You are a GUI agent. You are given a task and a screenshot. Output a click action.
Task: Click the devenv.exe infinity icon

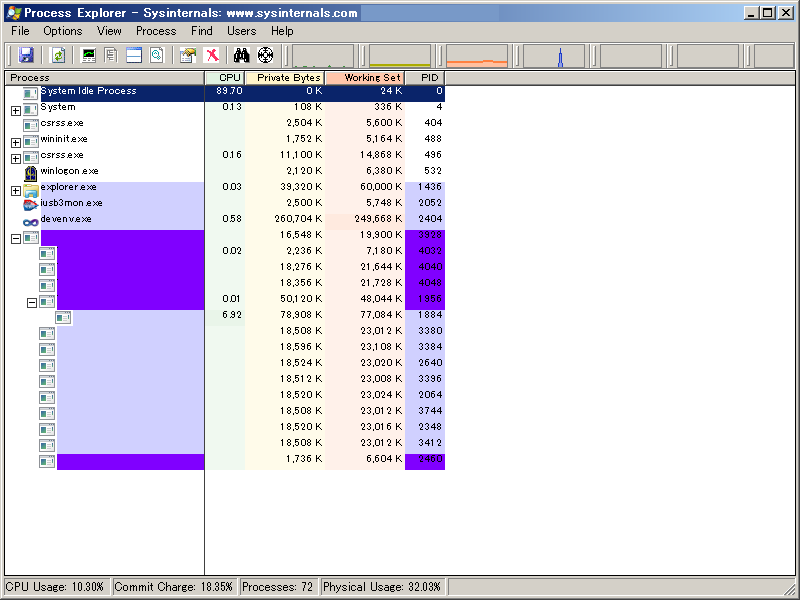pyautogui.click(x=31, y=222)
